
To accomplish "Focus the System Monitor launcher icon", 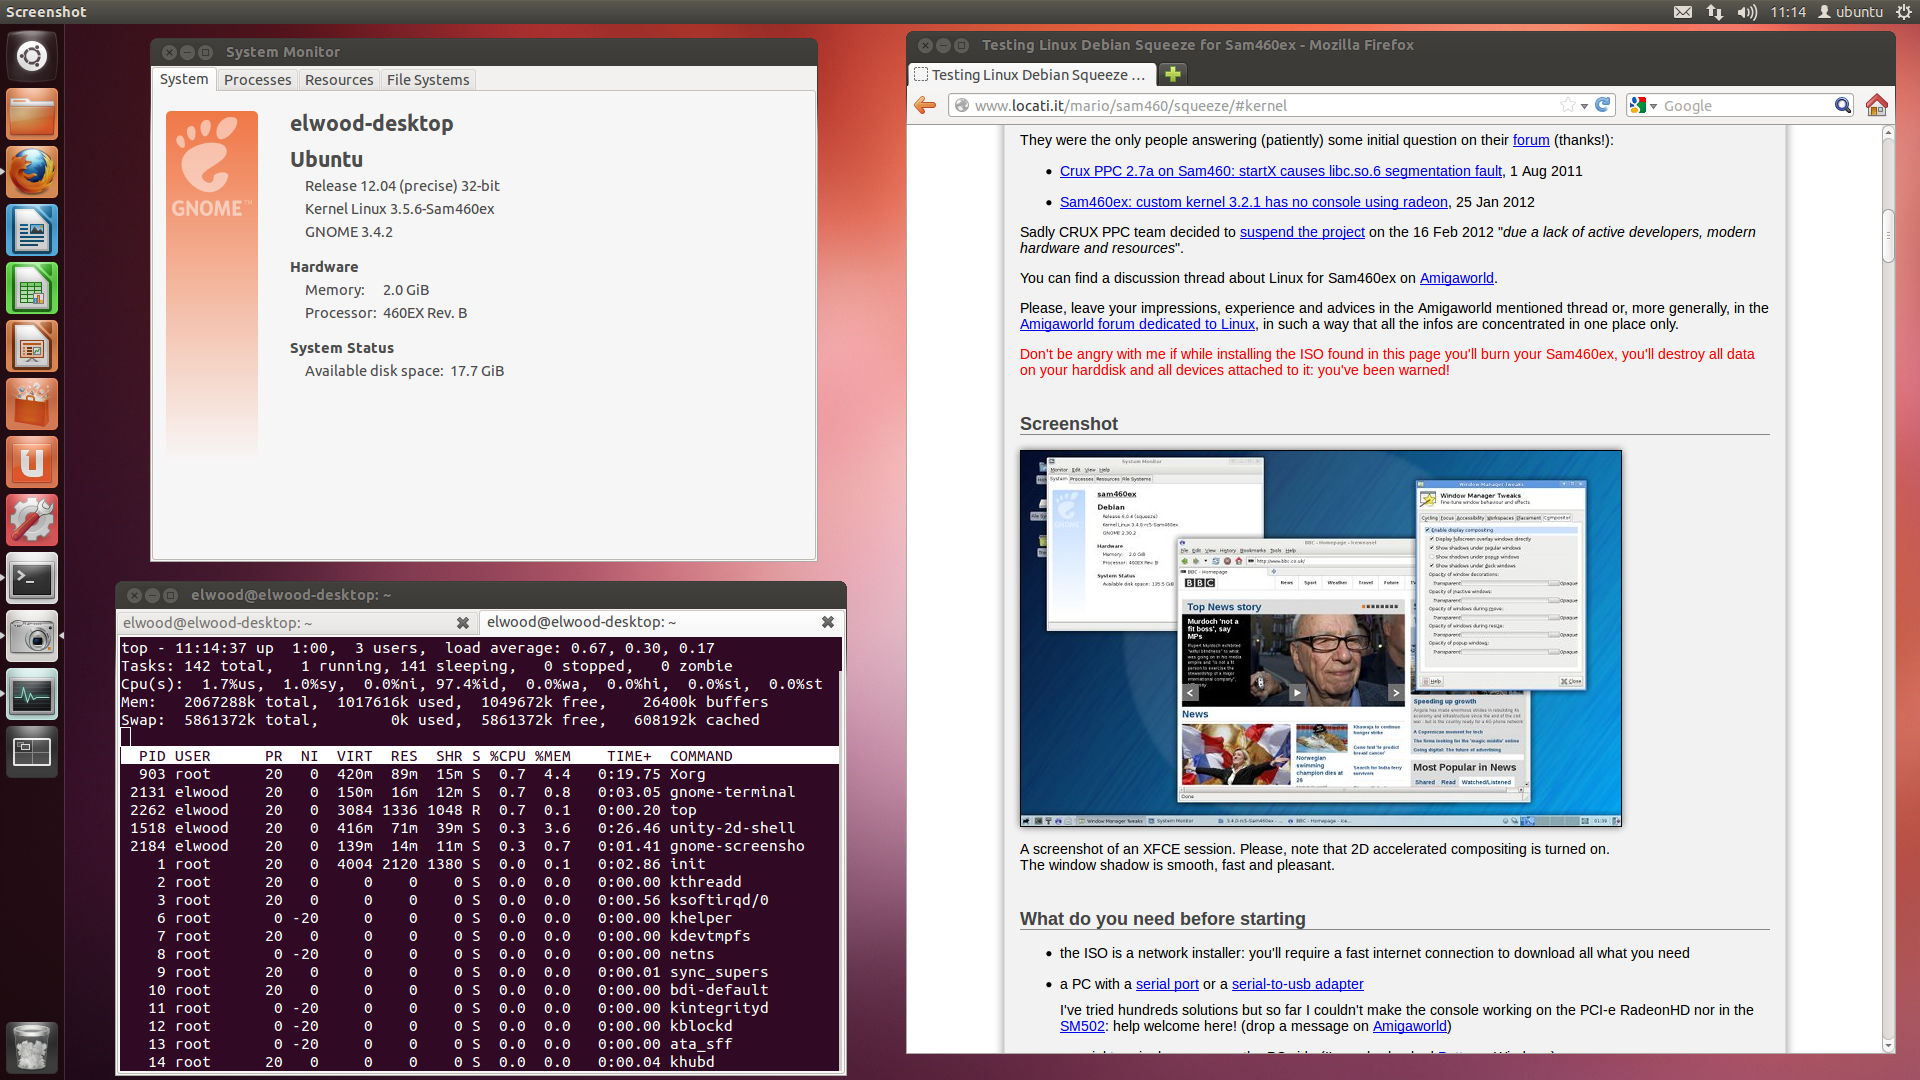I will point(32,694).
